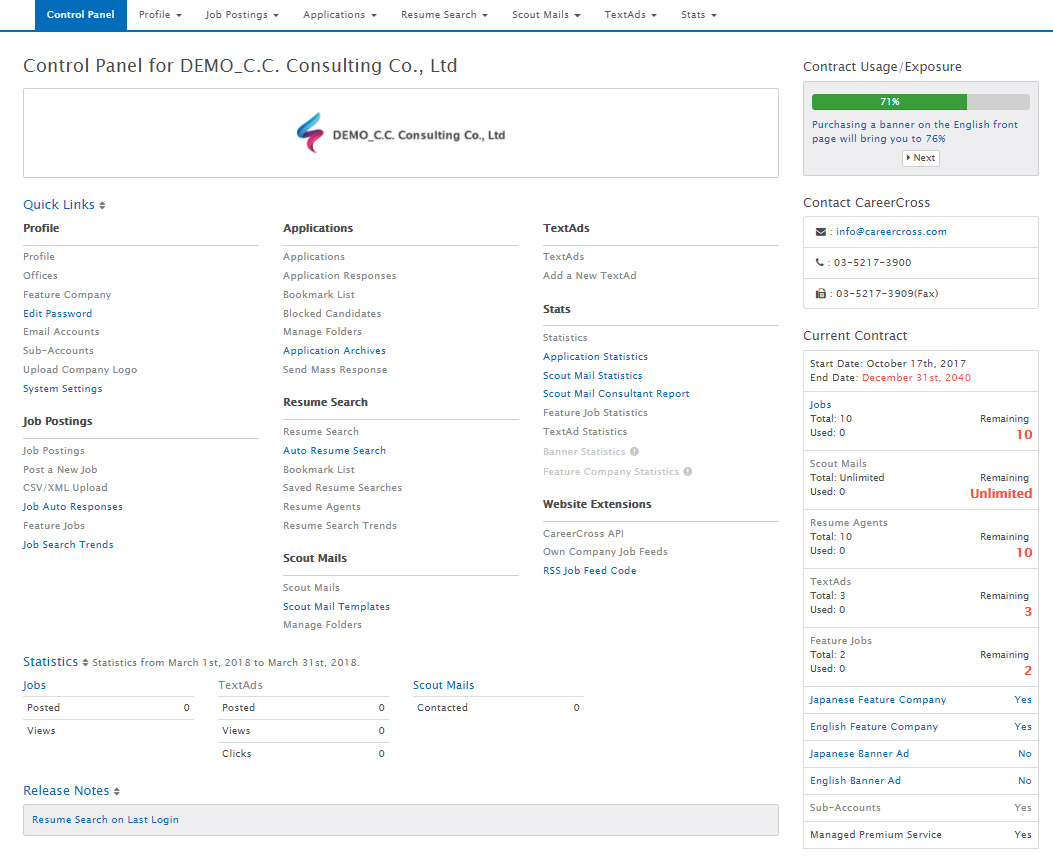Click Jobs link in Current Contract
The image size is (1053, 858).
(x=820, y=404)
